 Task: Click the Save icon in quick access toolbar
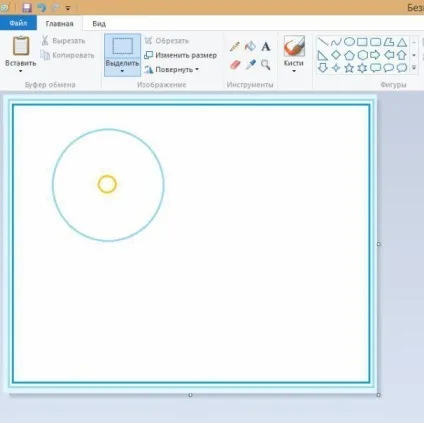pos(27,7)
